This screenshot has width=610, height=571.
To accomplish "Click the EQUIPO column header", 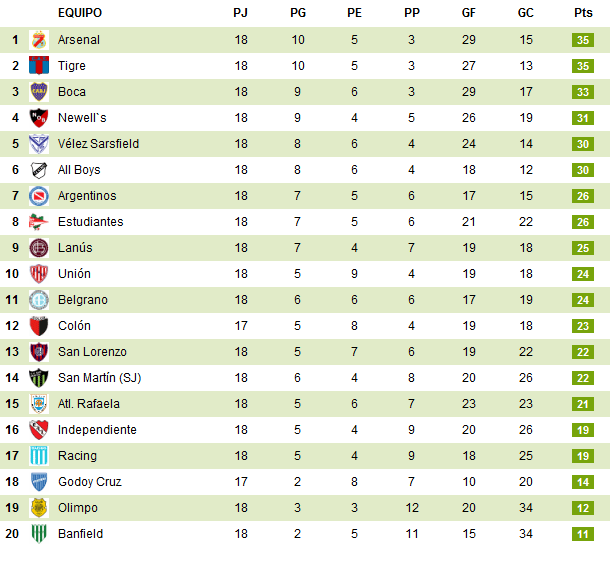I will [80, 13].
